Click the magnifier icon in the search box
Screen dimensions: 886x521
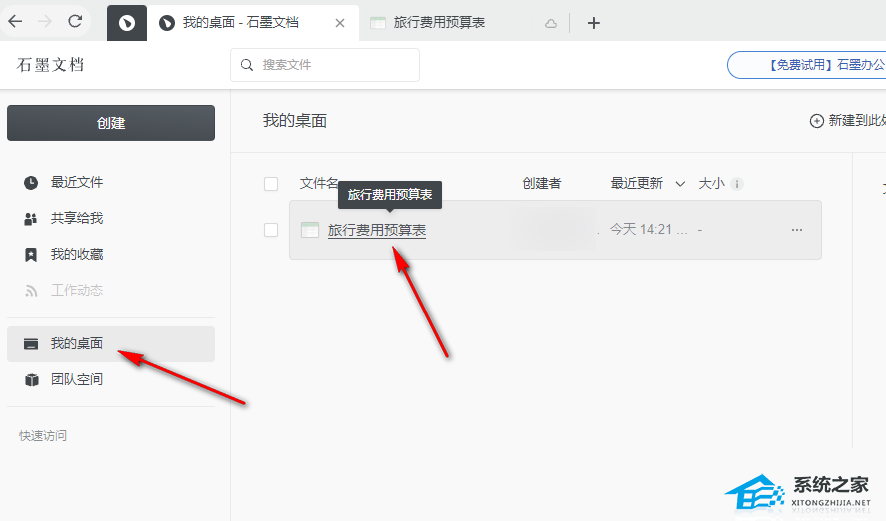point(247,65)
